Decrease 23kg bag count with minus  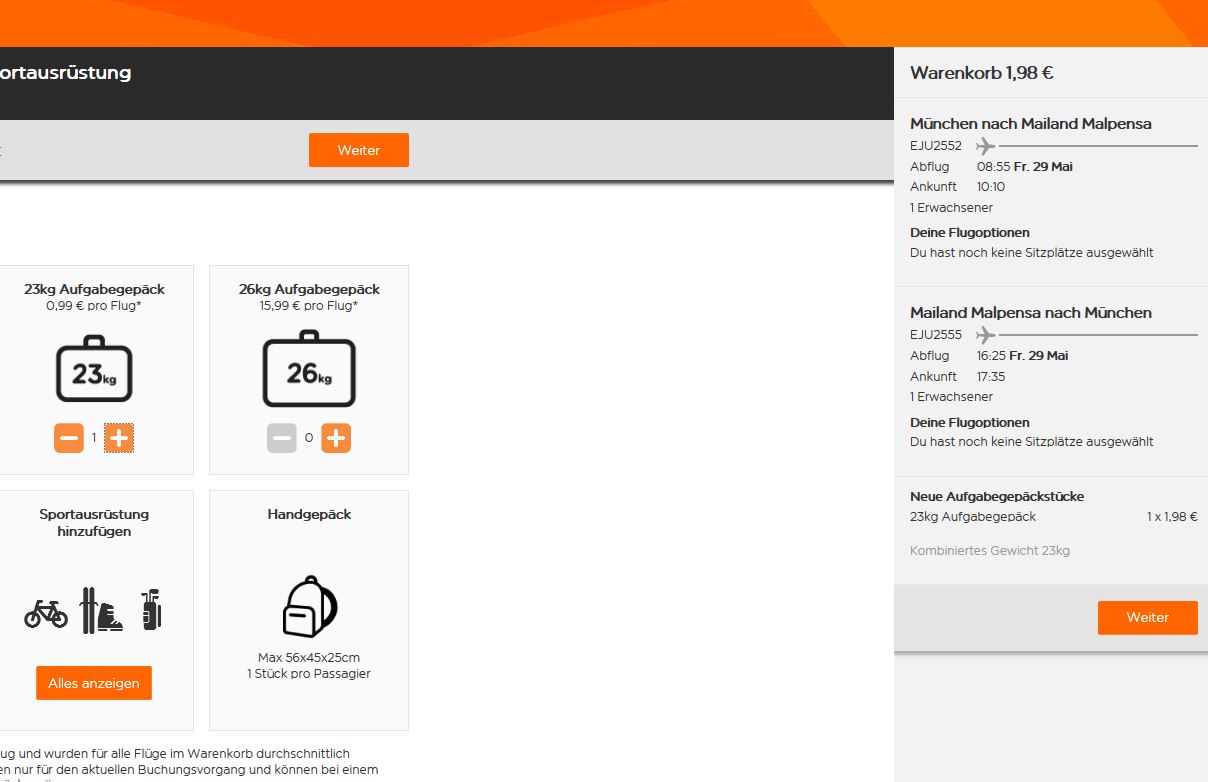69,438
